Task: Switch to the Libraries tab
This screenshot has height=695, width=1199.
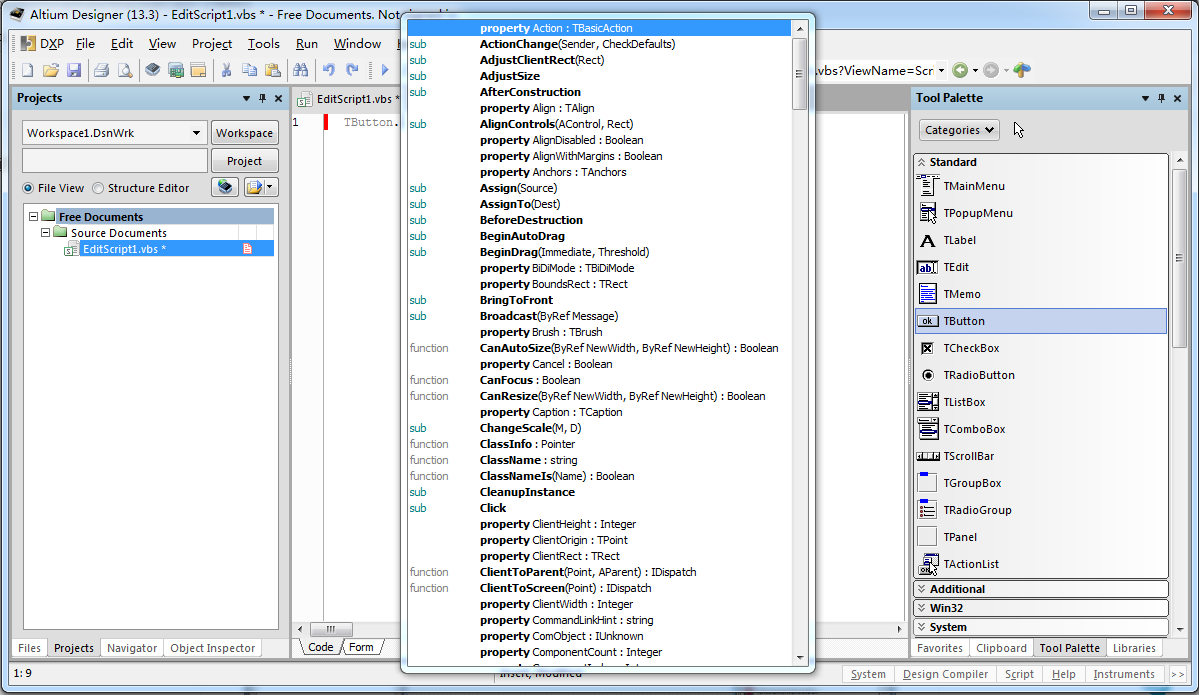Action: click(x=1134, y=648)
